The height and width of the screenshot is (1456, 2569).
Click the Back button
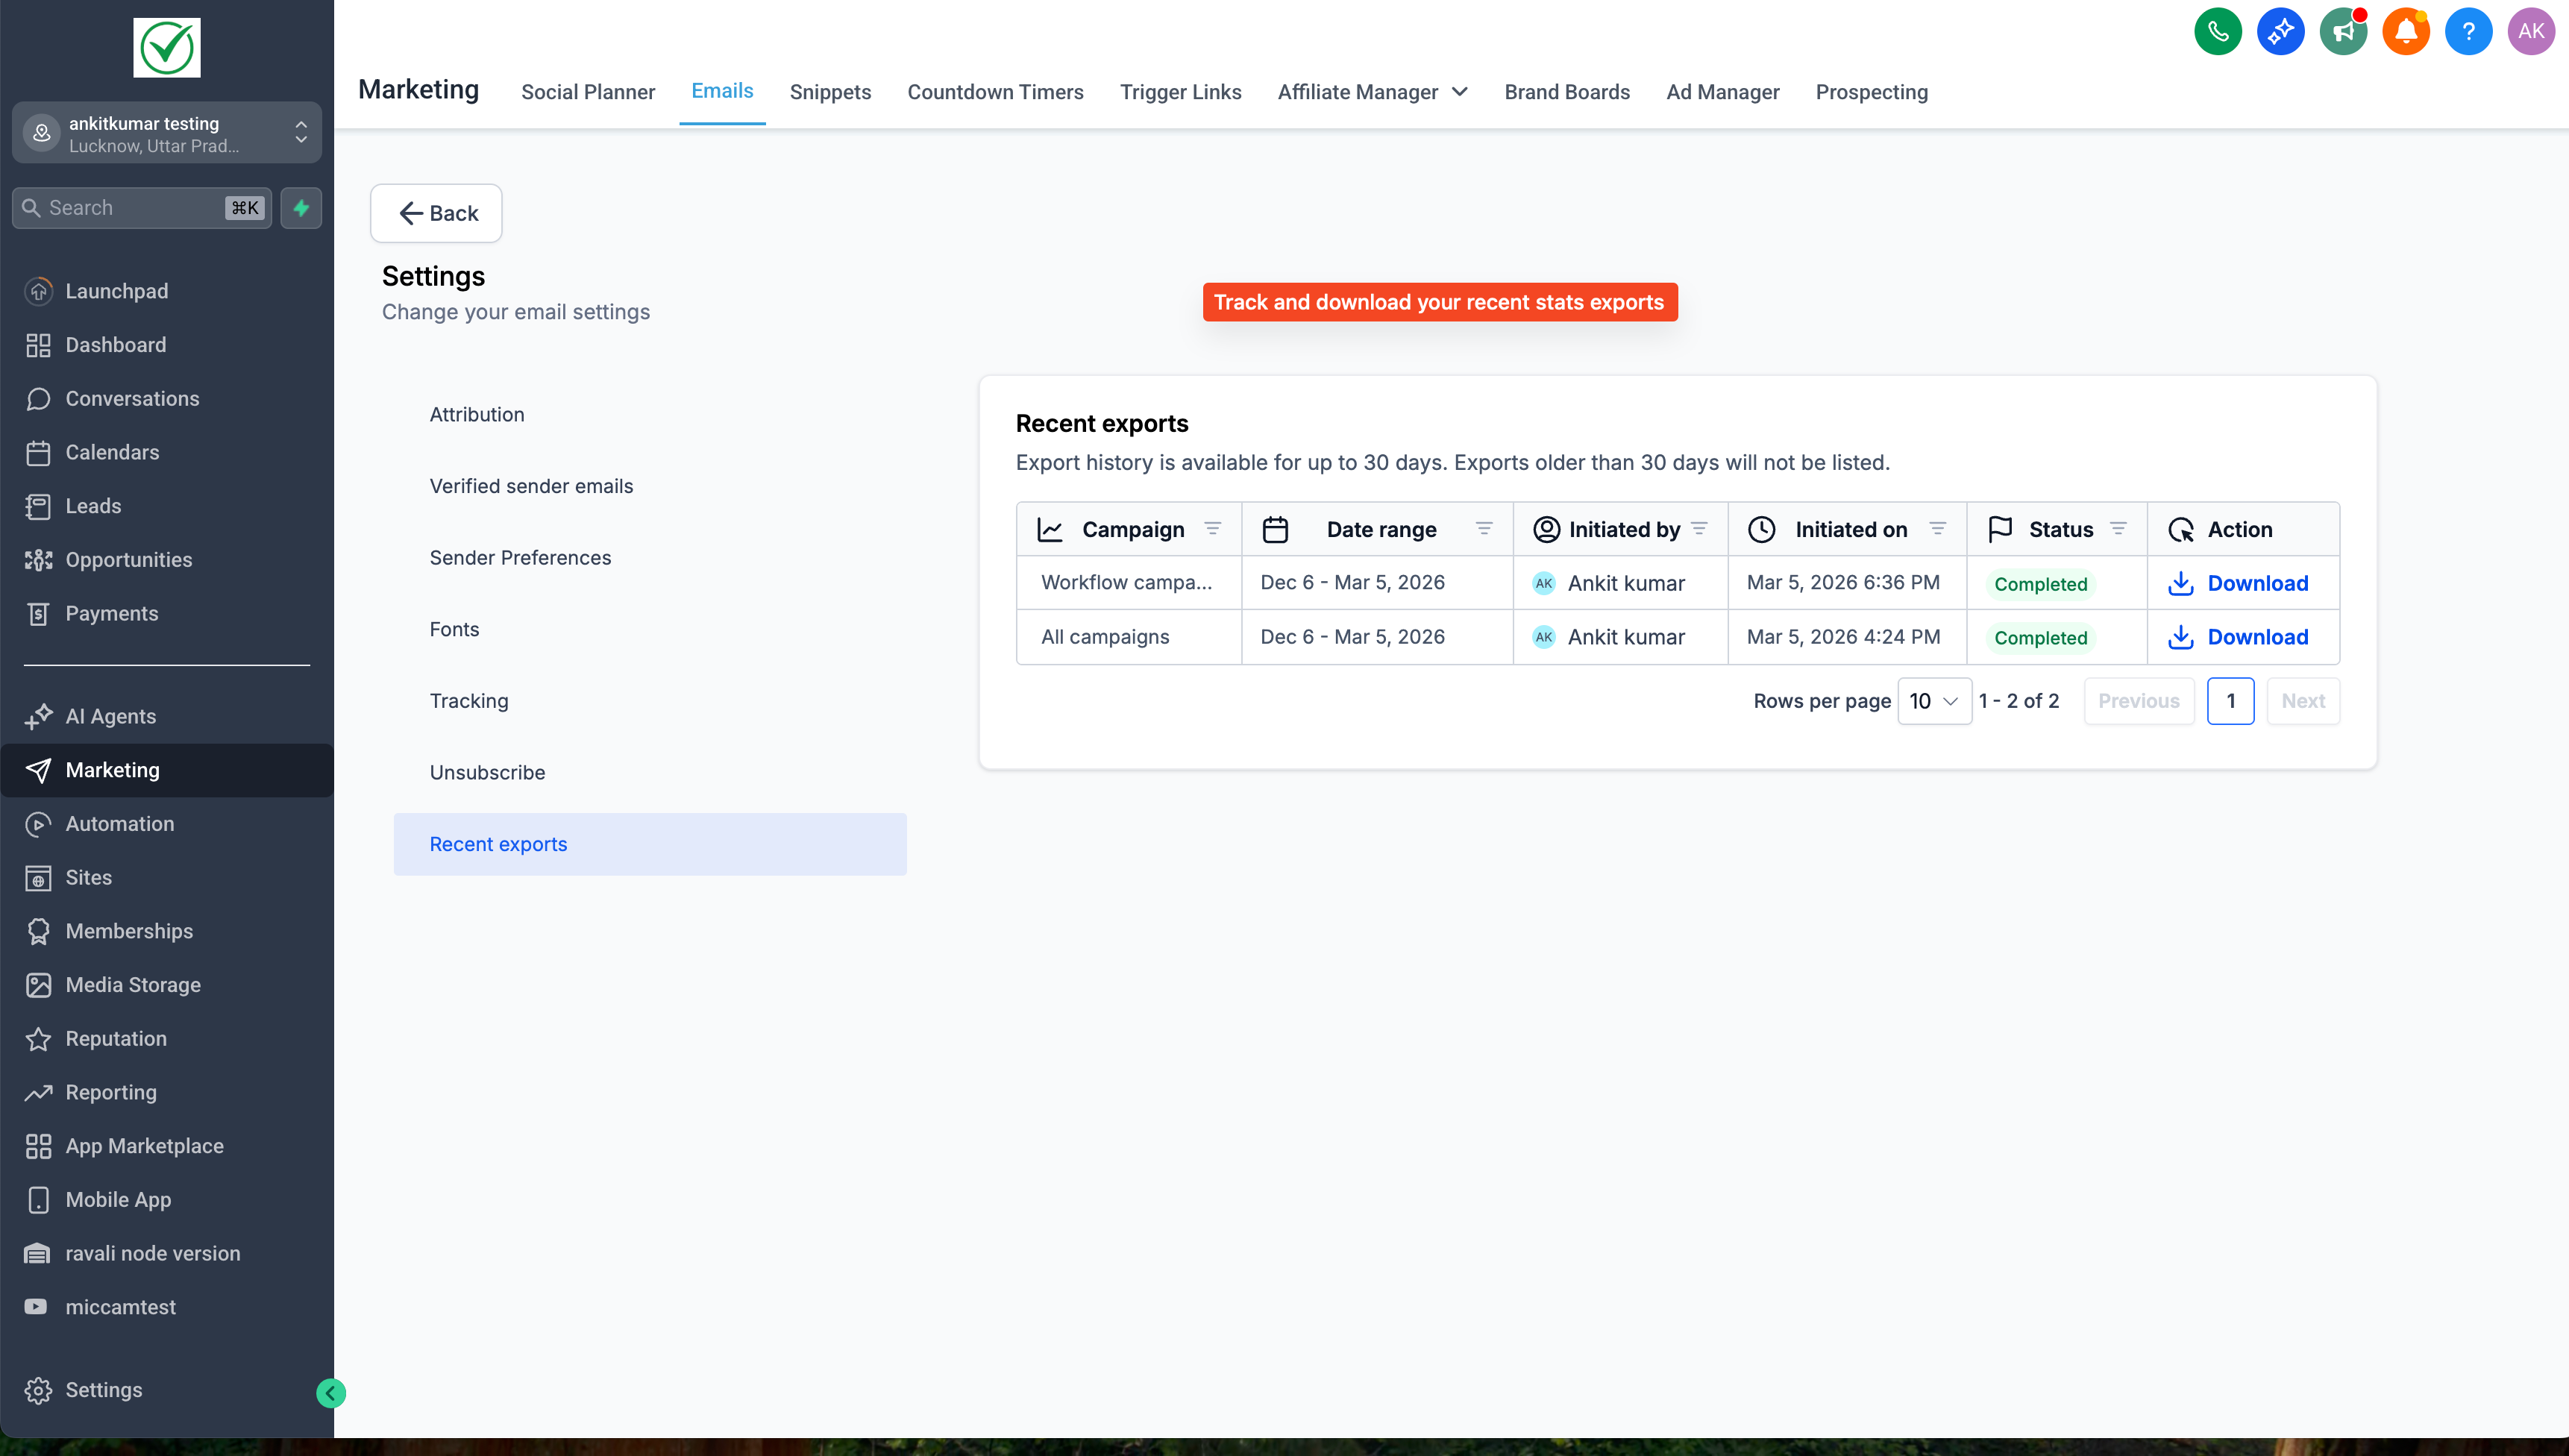pyautogui.click(x=436, y=213)
